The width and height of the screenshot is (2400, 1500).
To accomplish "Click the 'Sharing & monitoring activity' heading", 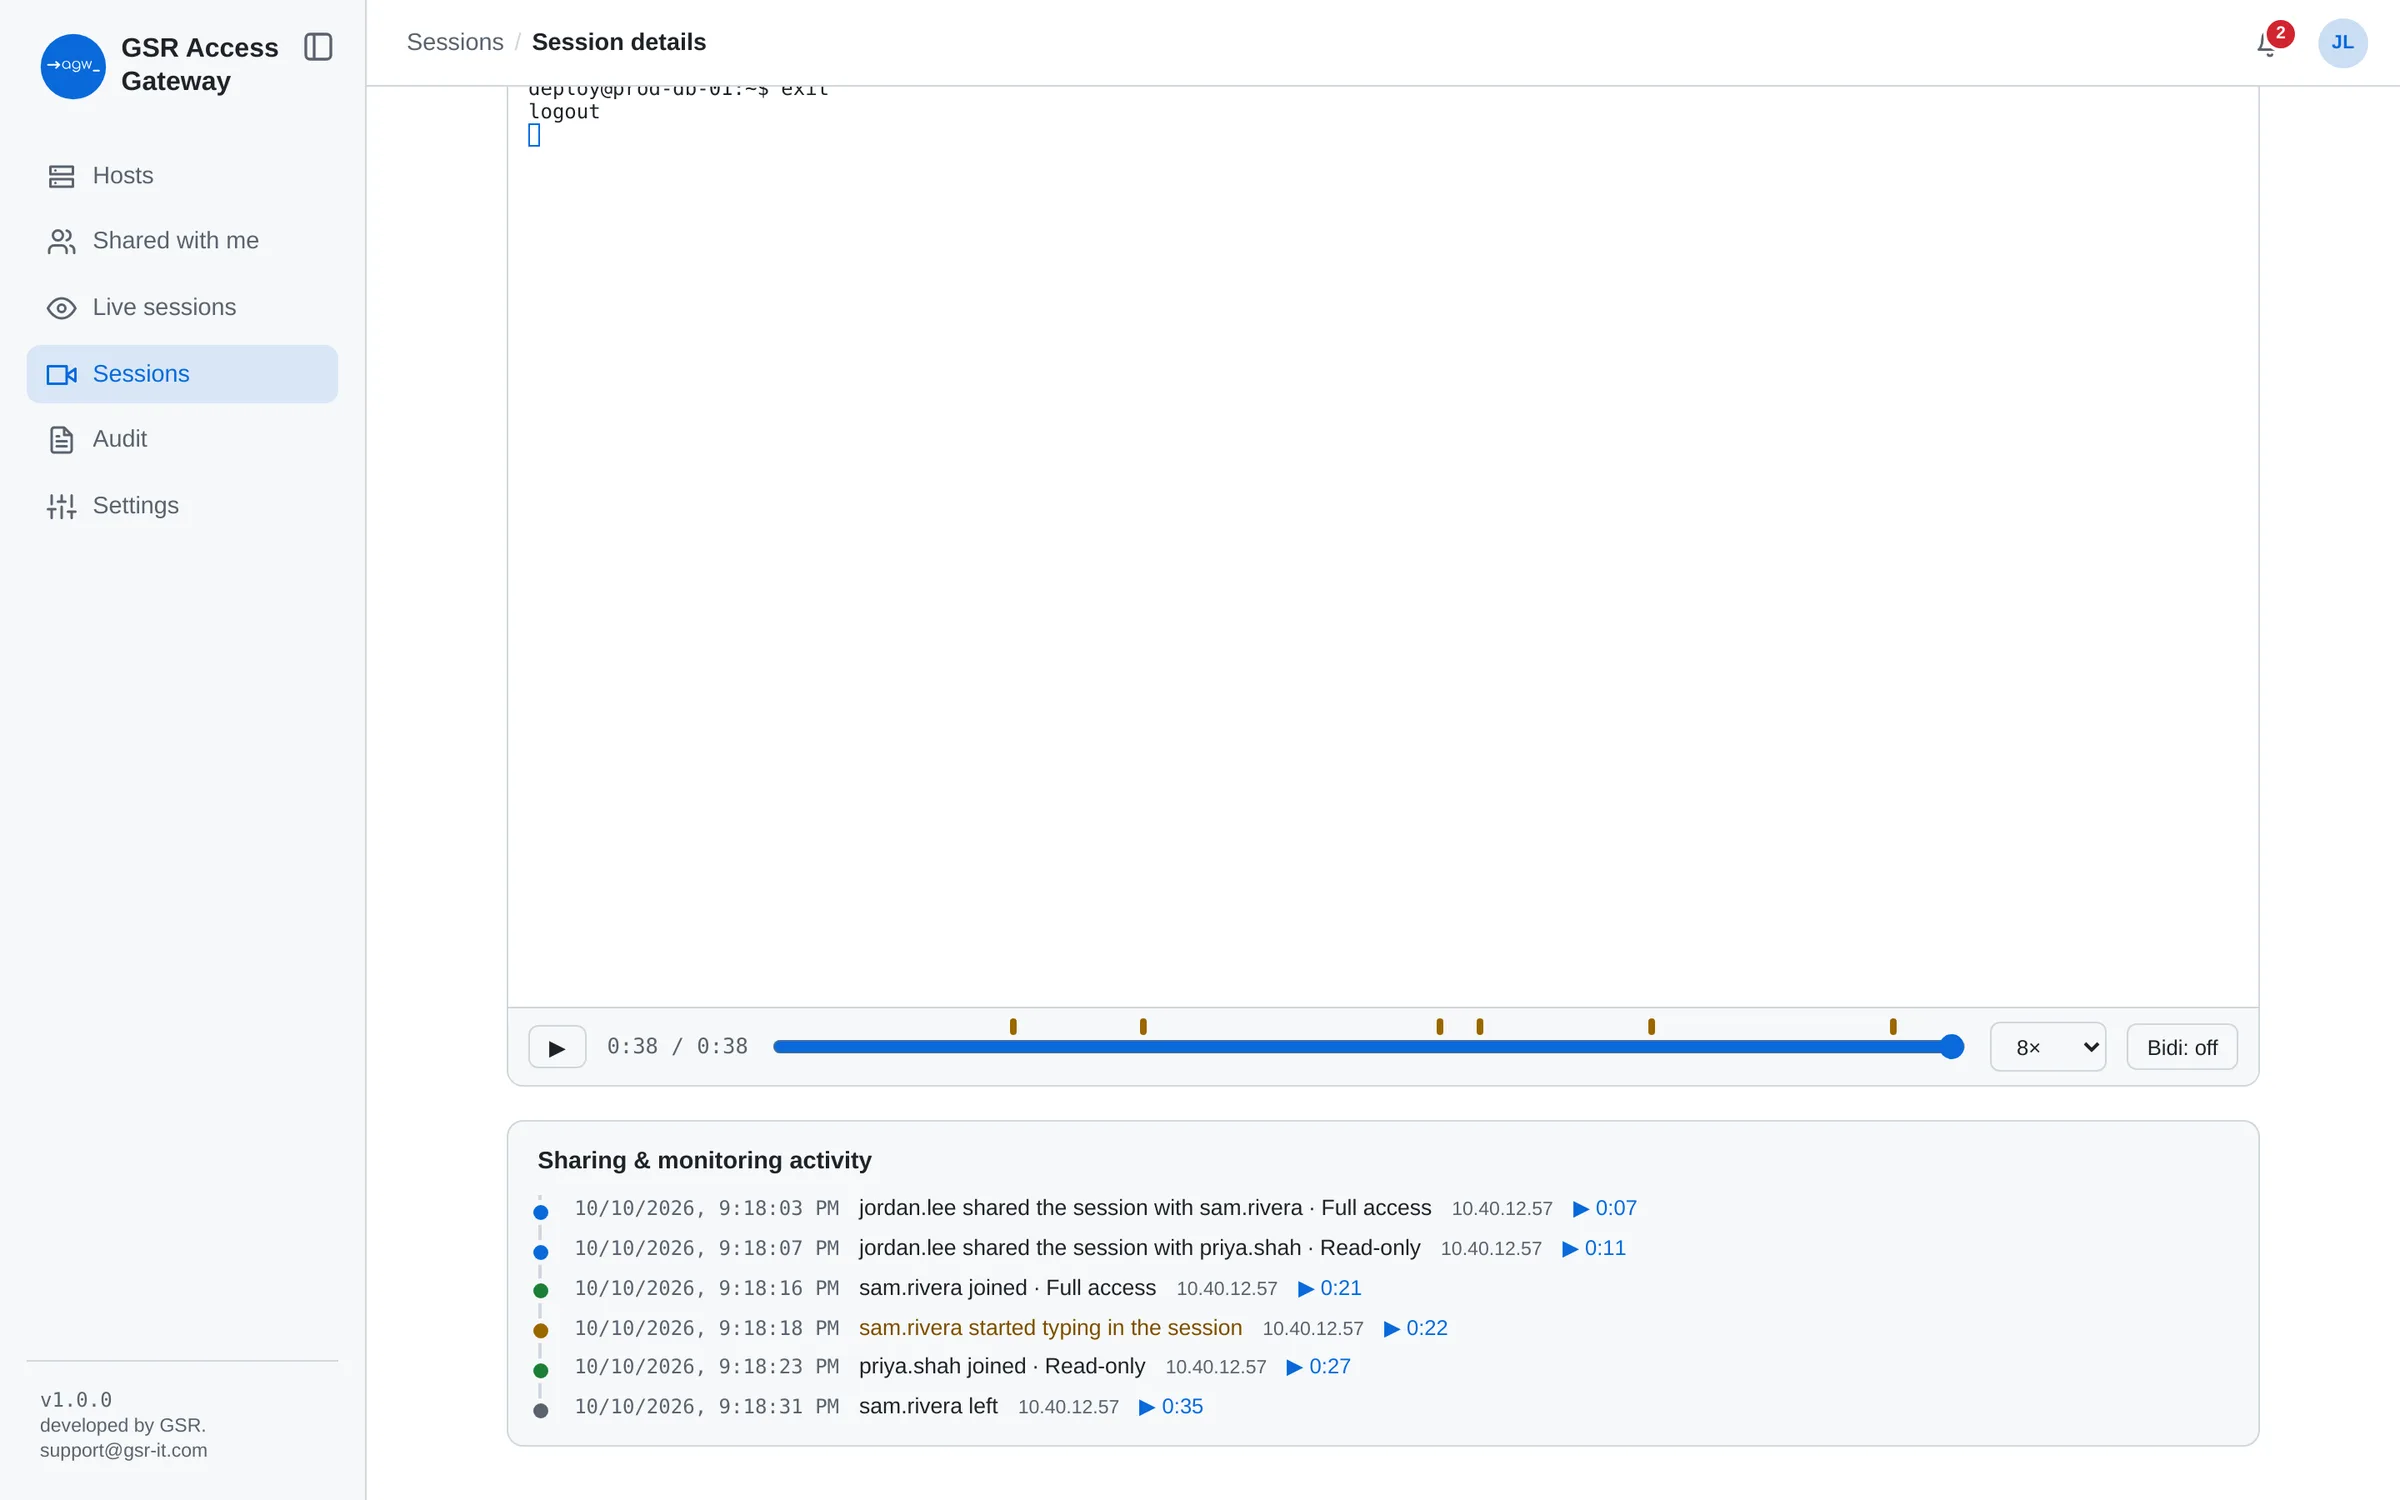I will click(705, 1160).
